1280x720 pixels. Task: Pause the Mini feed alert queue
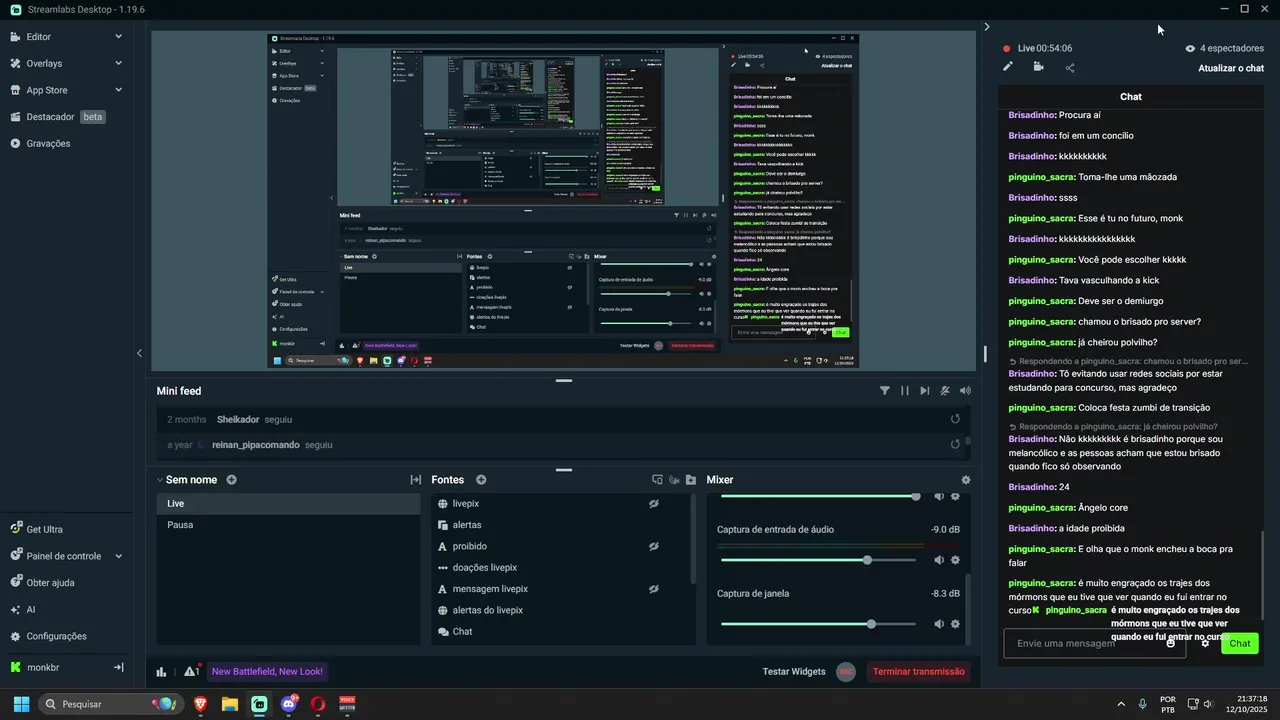[x=905, y=391]
